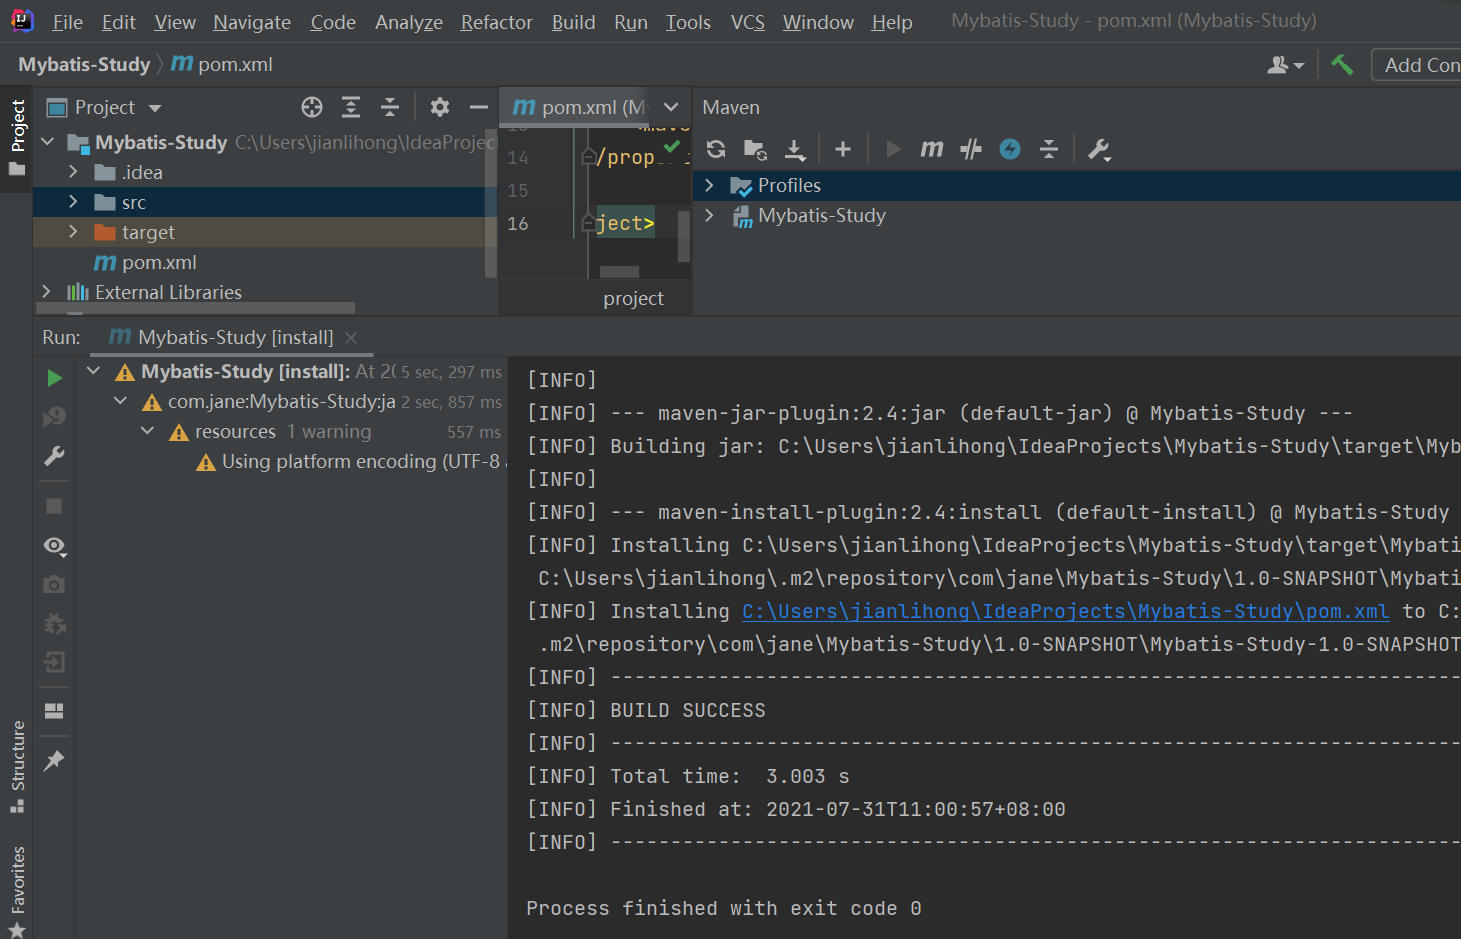
Task: Download Maven sources and documentation
Action: [x=795, y=149]
